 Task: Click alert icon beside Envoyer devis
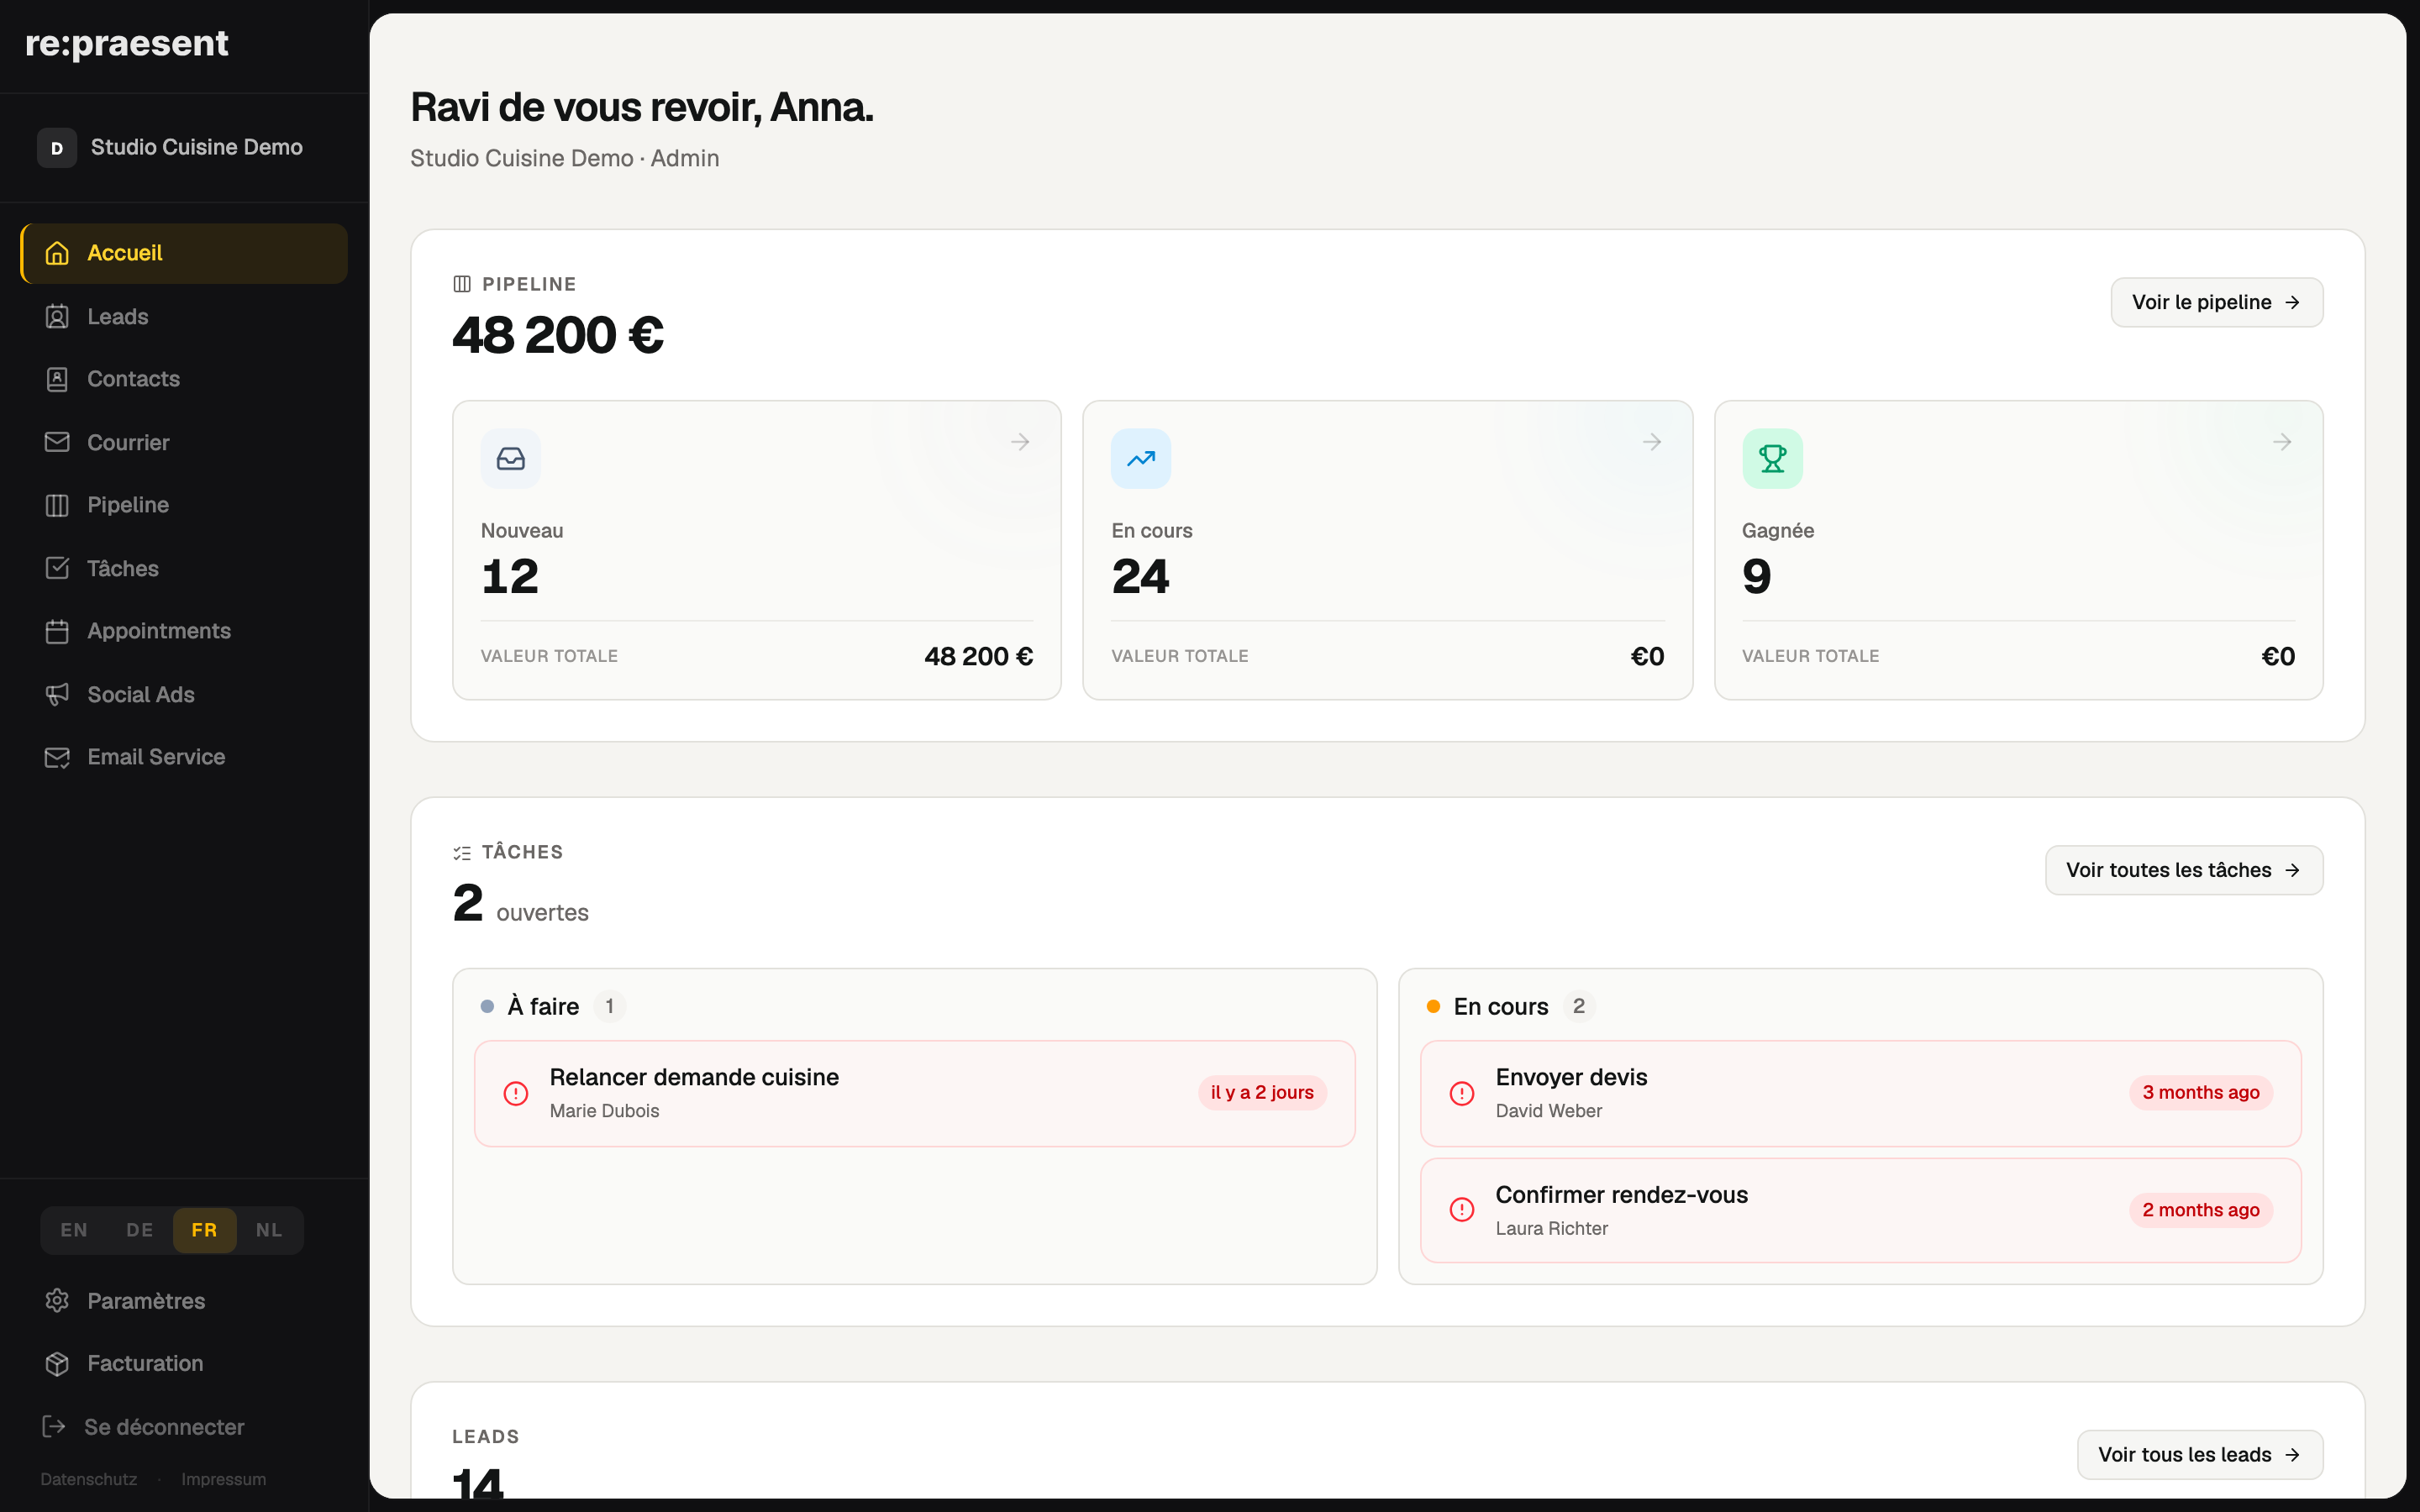coord(1462,1093)
